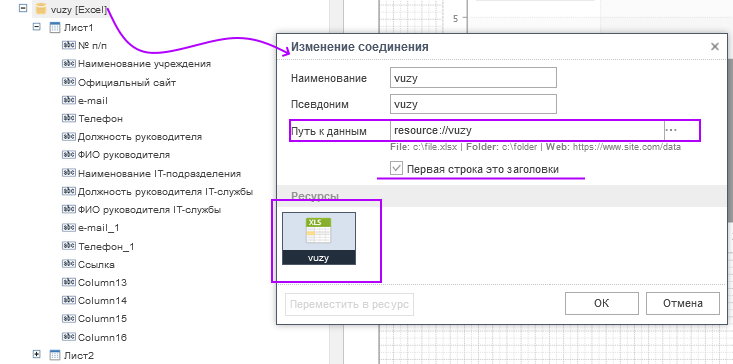Confirm with the ОК button

point(602,303)
